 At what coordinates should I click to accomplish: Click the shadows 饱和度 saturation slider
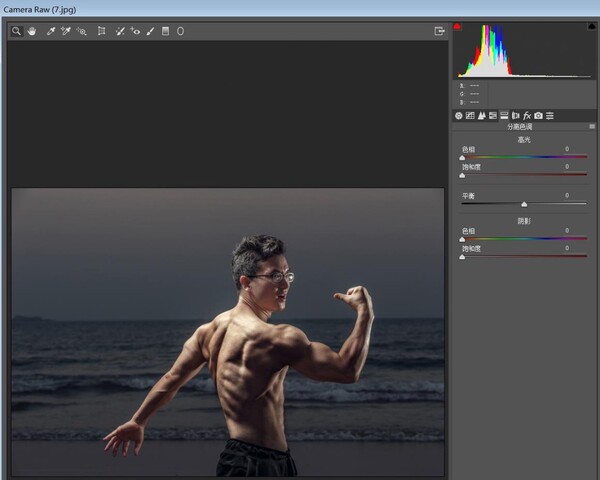coord(524,256)
